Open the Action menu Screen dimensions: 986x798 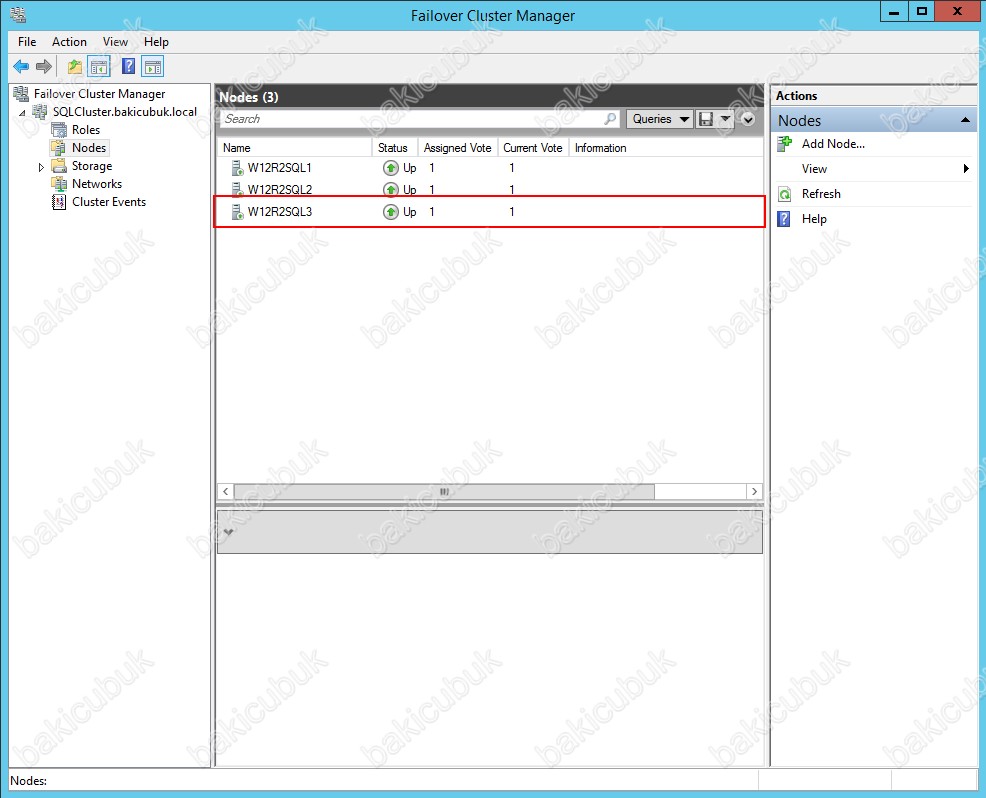(69, 42)
